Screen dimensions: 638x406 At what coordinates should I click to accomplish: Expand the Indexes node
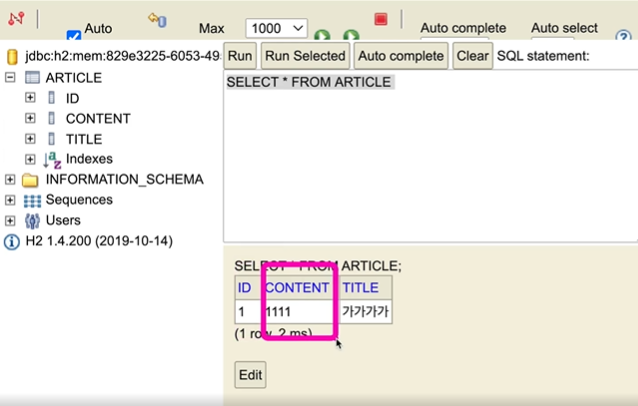(30, 159)
